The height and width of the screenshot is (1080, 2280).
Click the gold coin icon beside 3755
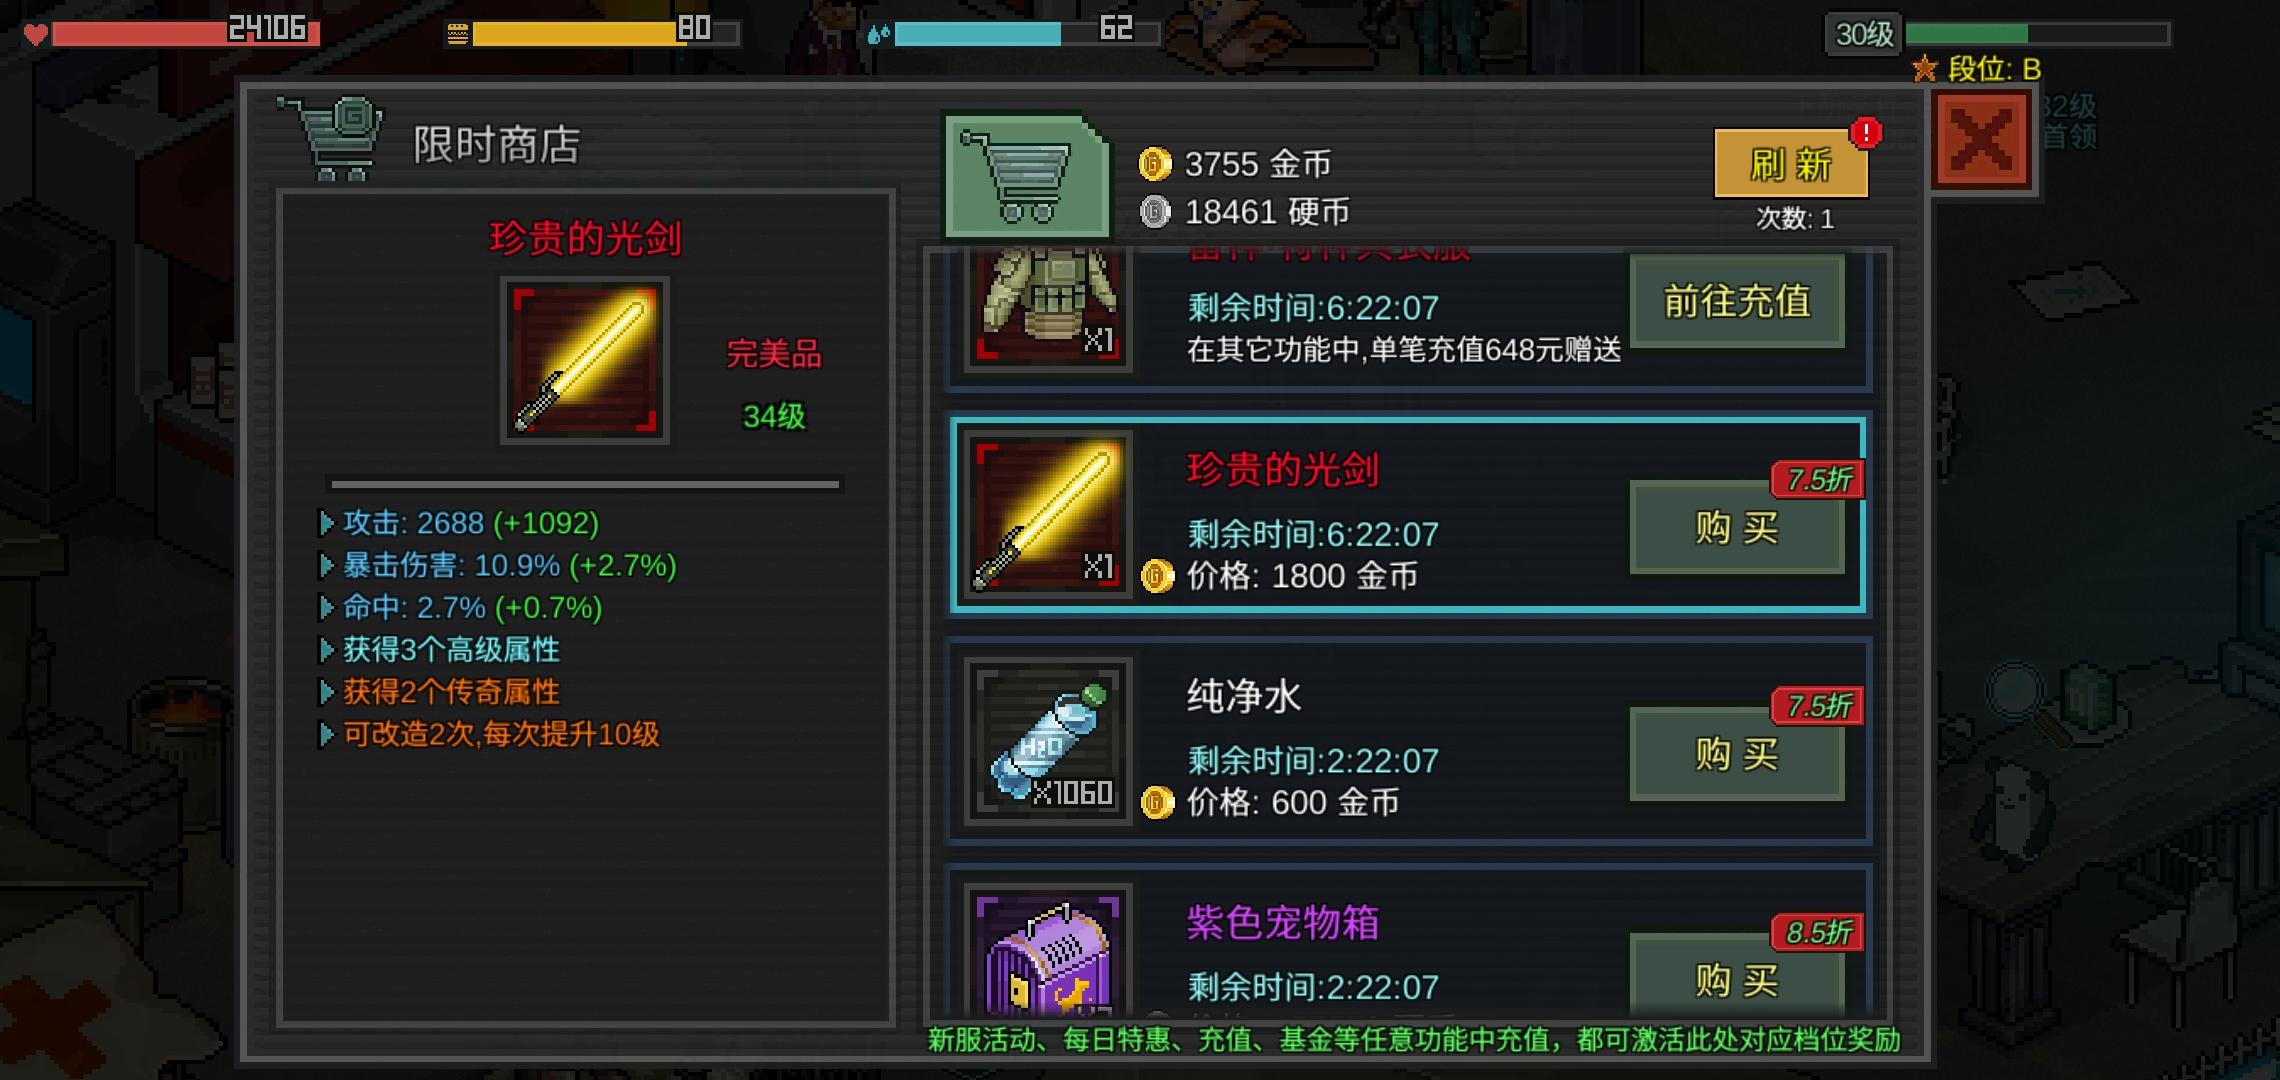pos(1155,164)
